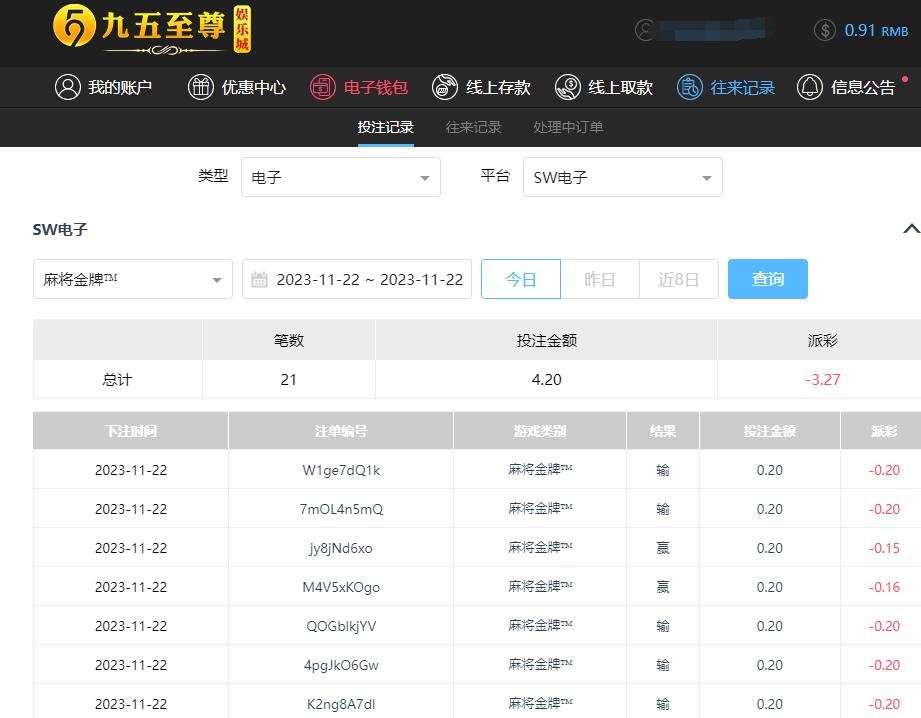The image size is (921, 718).
Task: Click the 往来记录 records icon
Action: click(x=690, y=87)
